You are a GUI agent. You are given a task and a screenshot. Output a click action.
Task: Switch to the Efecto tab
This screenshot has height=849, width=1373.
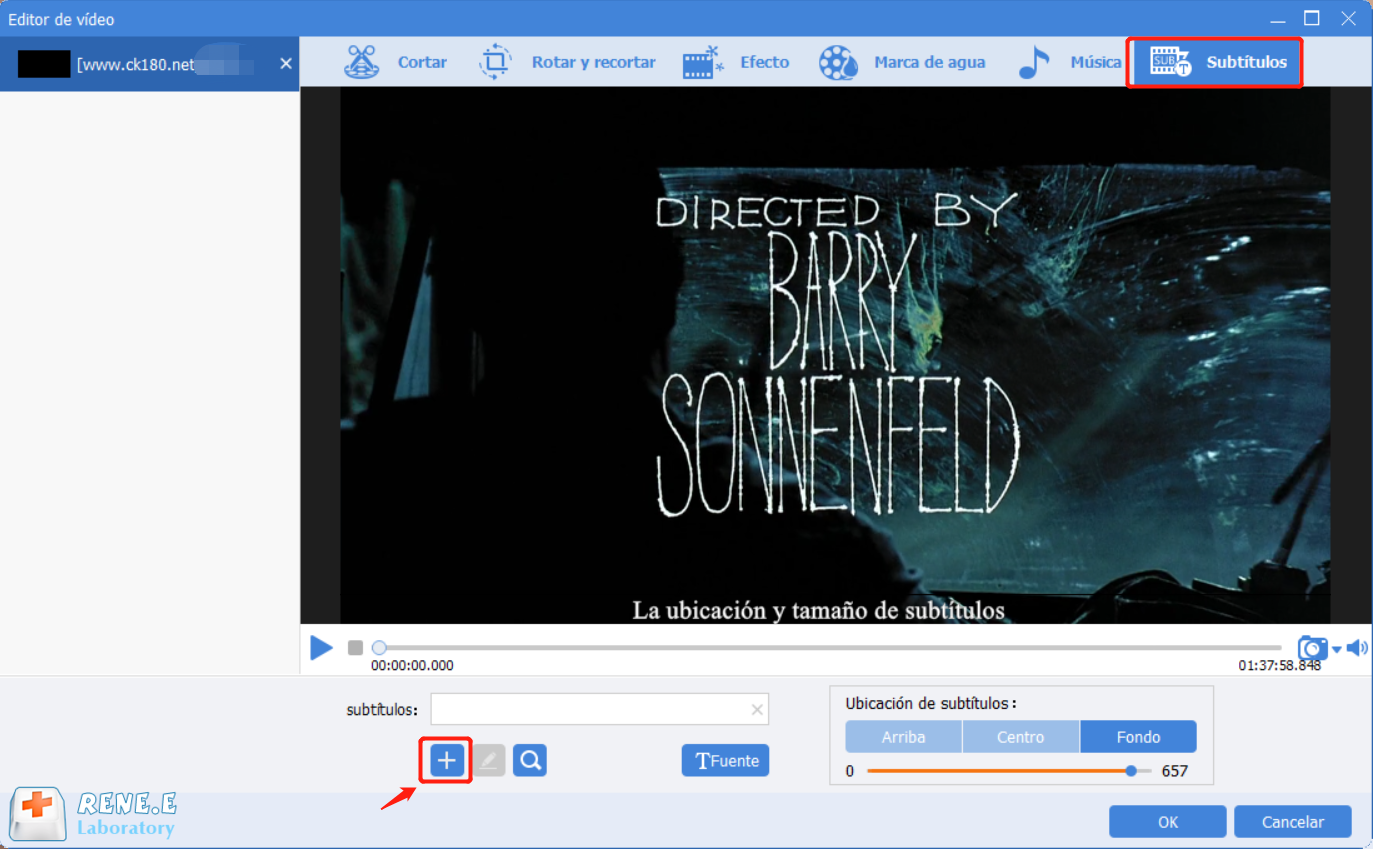736,62
